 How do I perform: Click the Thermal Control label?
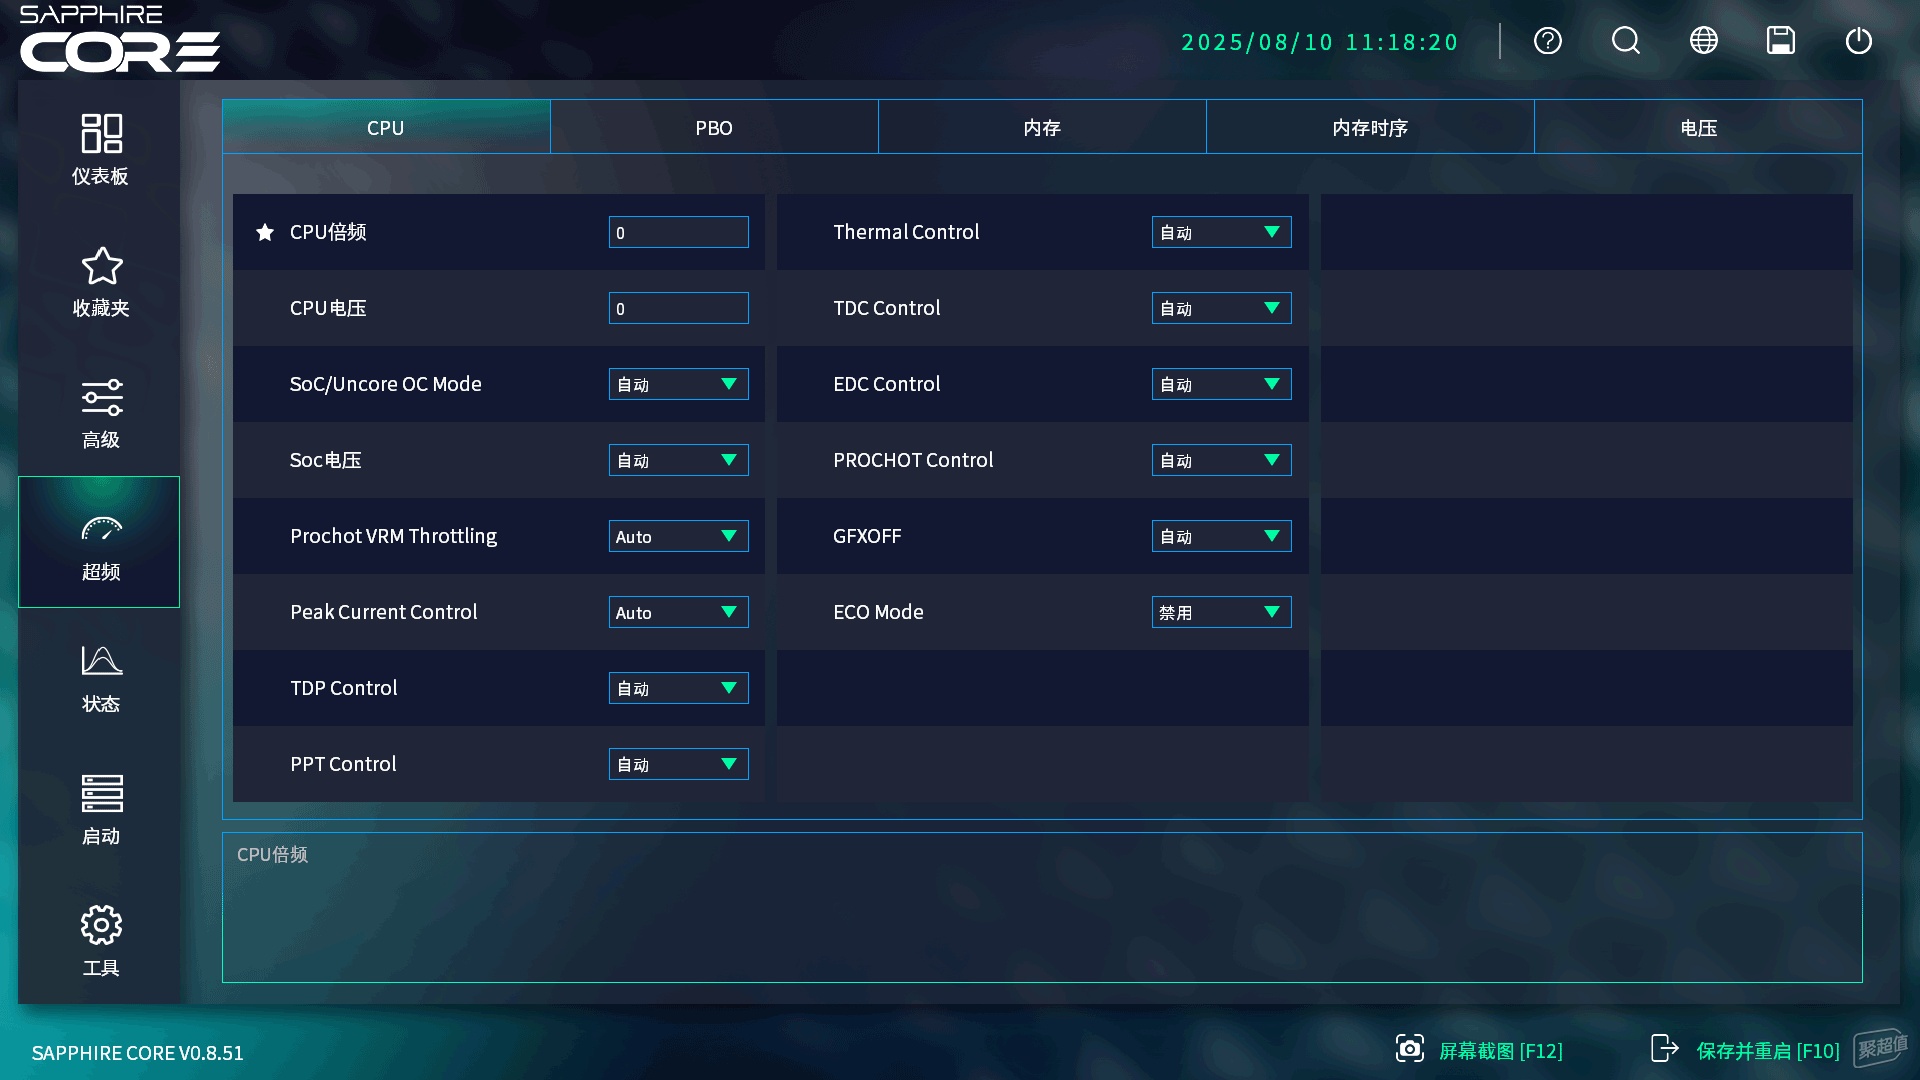point(906,232)
